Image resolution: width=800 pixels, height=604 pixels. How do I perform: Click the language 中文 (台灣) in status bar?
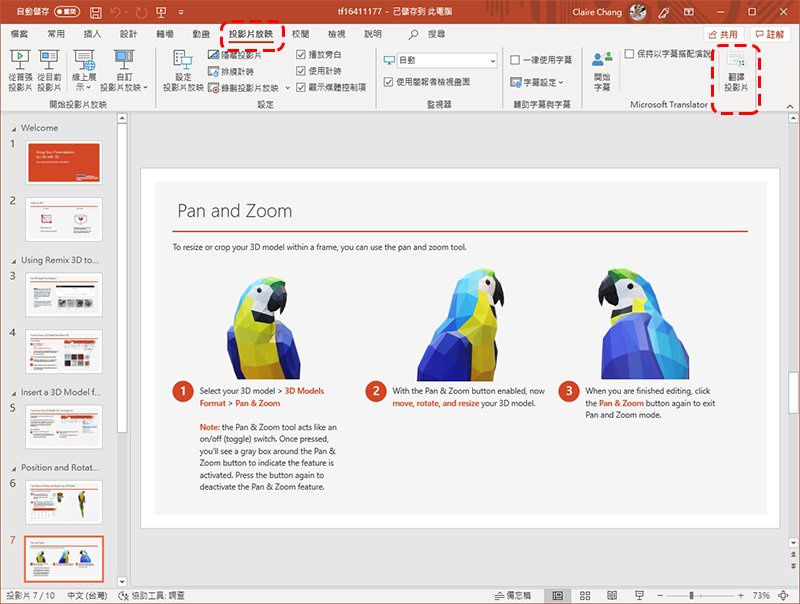coord(87,595)
